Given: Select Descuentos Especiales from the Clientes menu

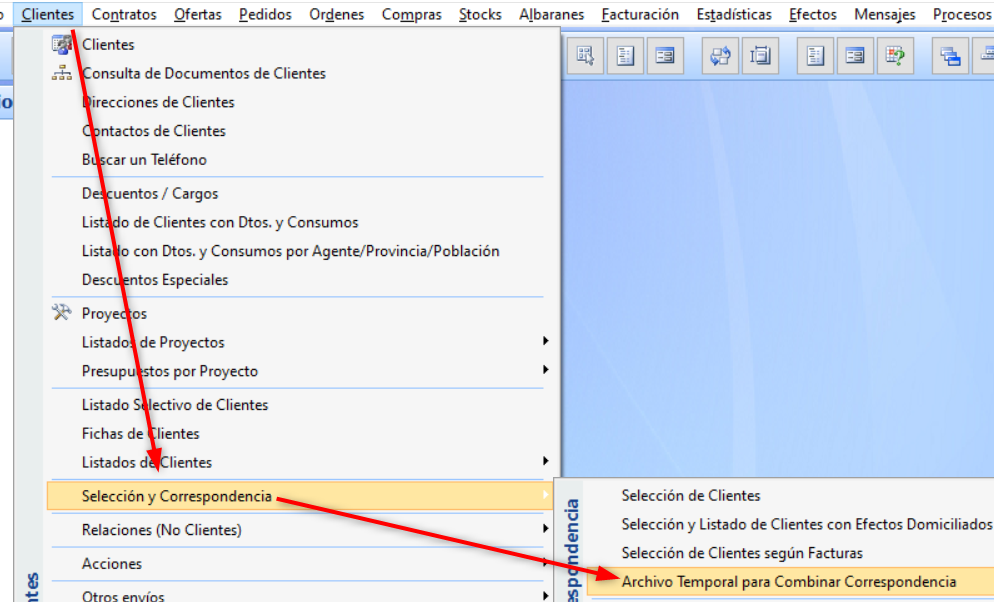Looking at the screenshot, I should 155,280.
